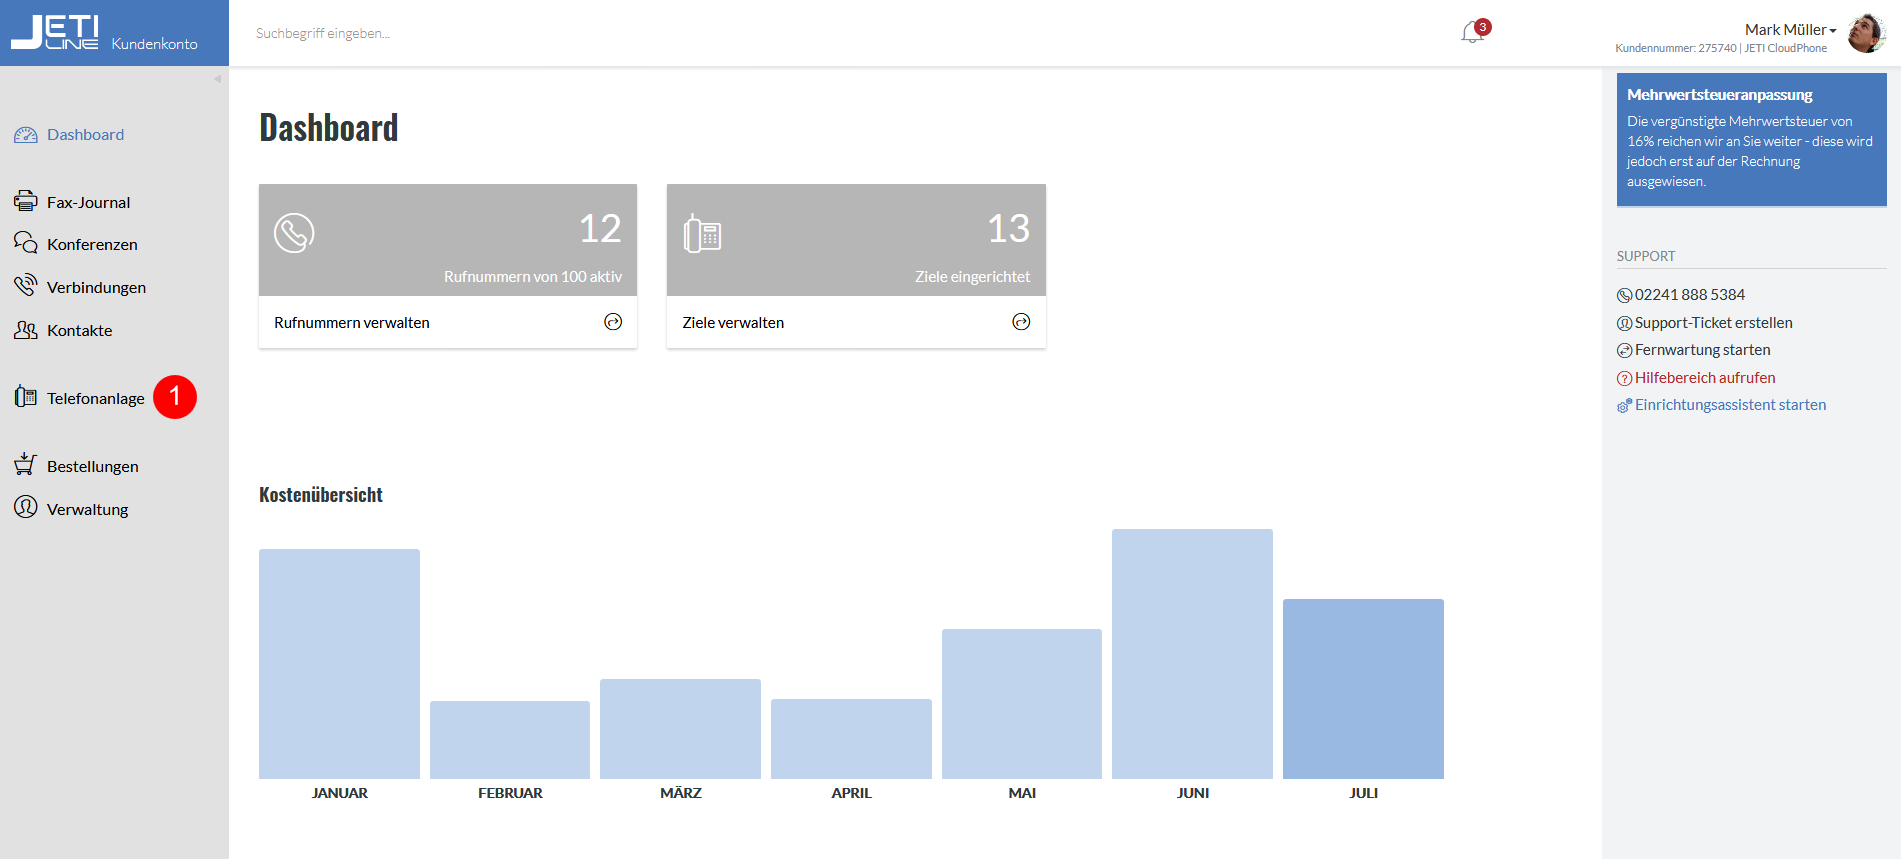Open the Dashboard menu item
This screenshot has width=1901, height=859.
85,135
